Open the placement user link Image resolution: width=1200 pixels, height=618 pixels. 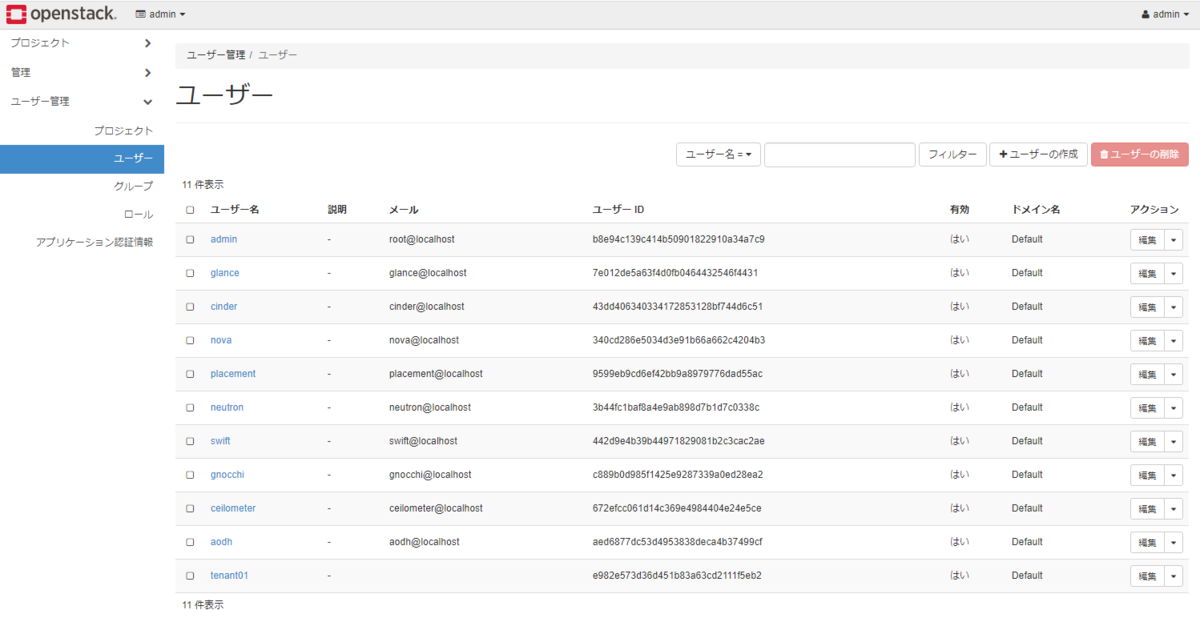pos(233,374)
